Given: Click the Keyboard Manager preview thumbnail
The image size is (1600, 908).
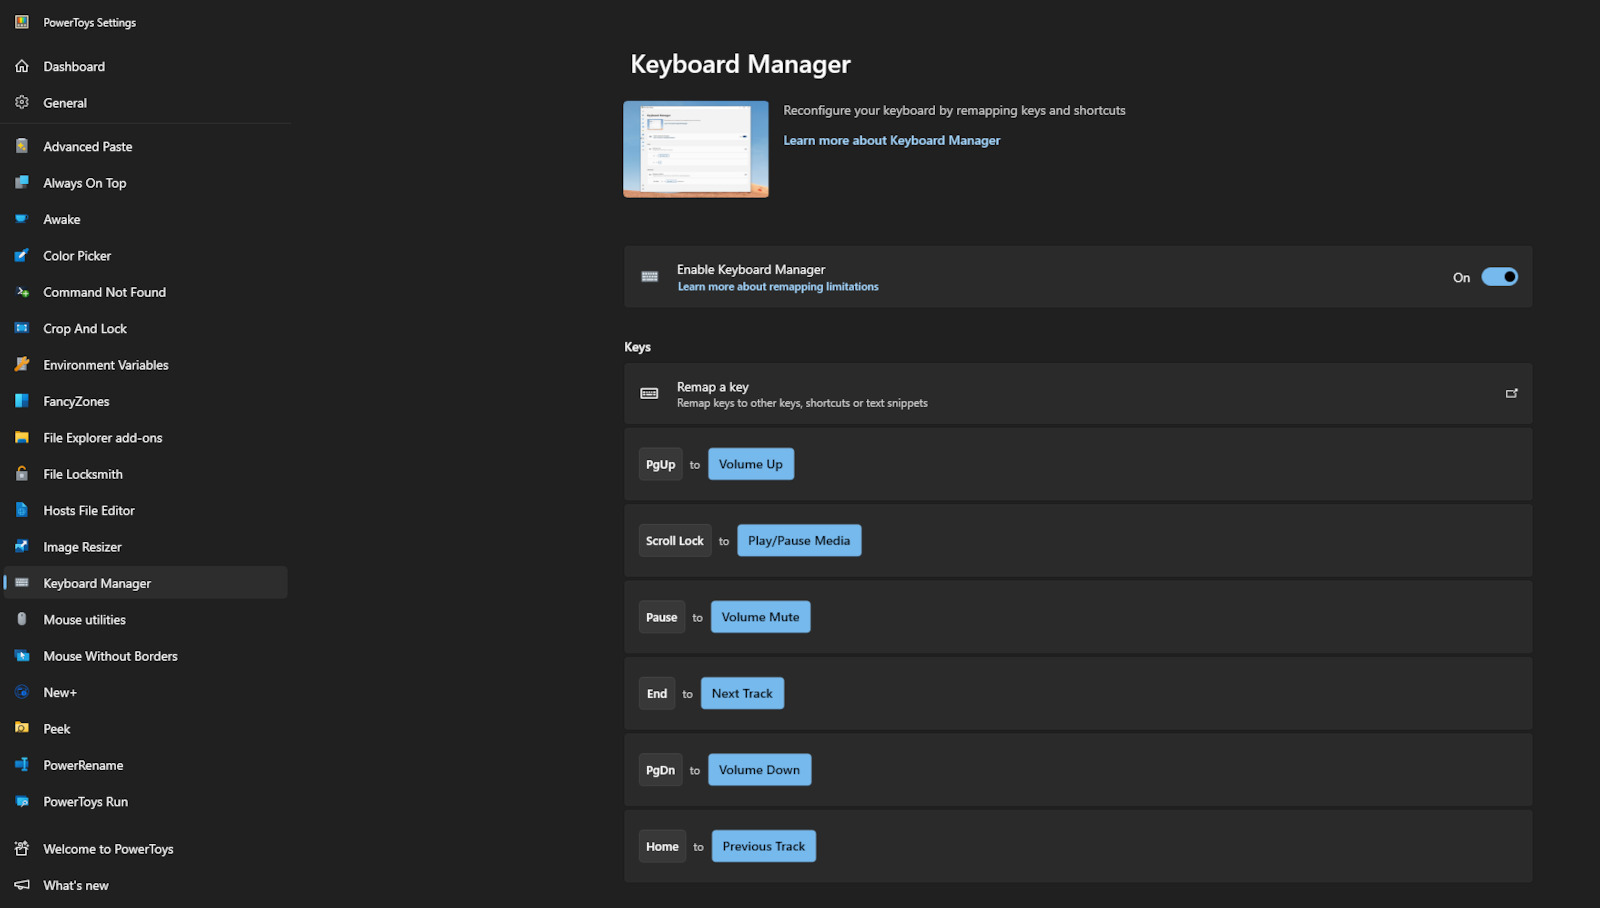Looking at the screenshot, I should pos(696,149).
